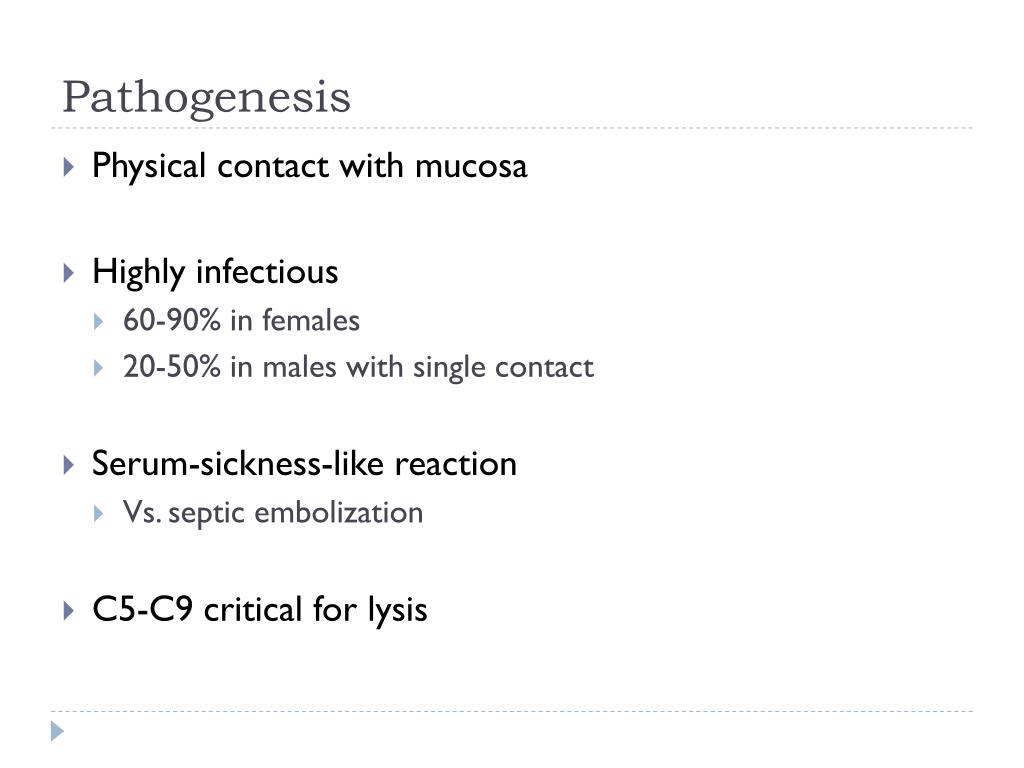Click the small arrow bullet before 60-90%
Image resolution: width=1024 pixels, height=768 pixels.
[99, 321]
